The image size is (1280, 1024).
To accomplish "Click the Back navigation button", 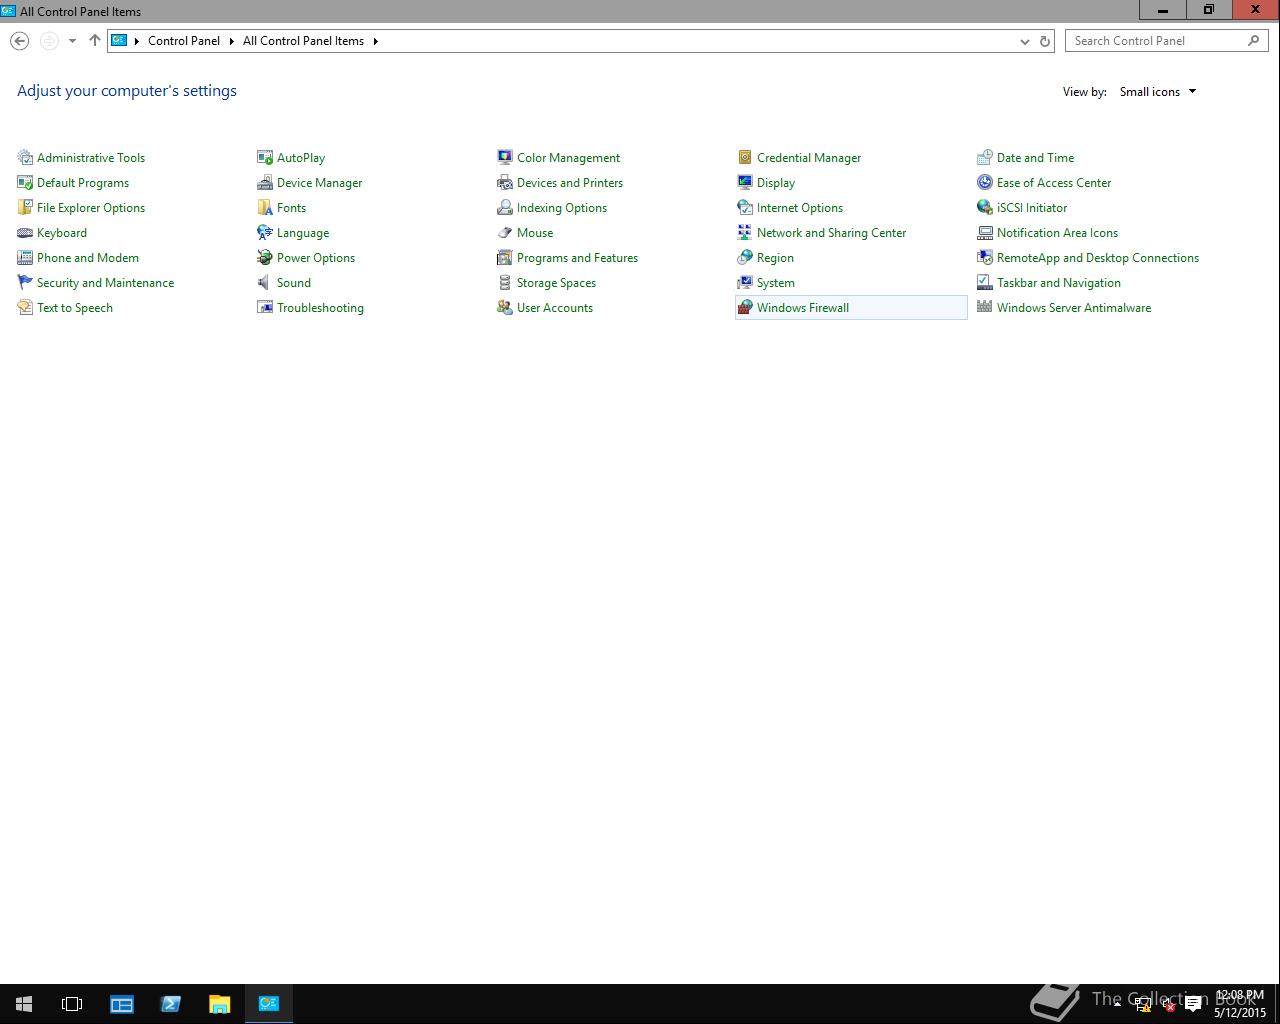I will tap(19, 41).
